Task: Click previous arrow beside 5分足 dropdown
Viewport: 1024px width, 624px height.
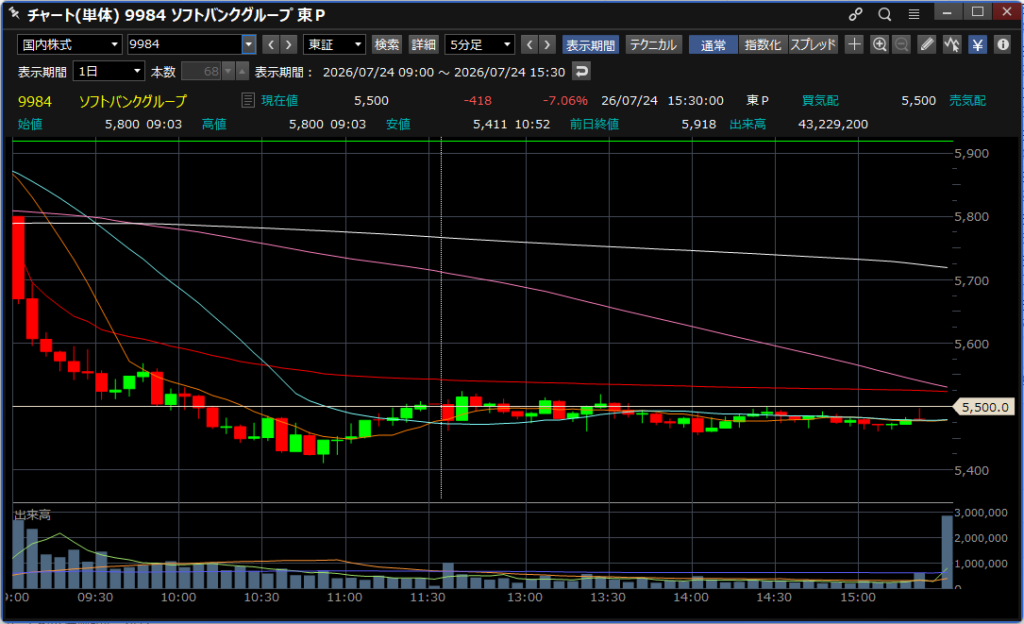Action: 530,44
